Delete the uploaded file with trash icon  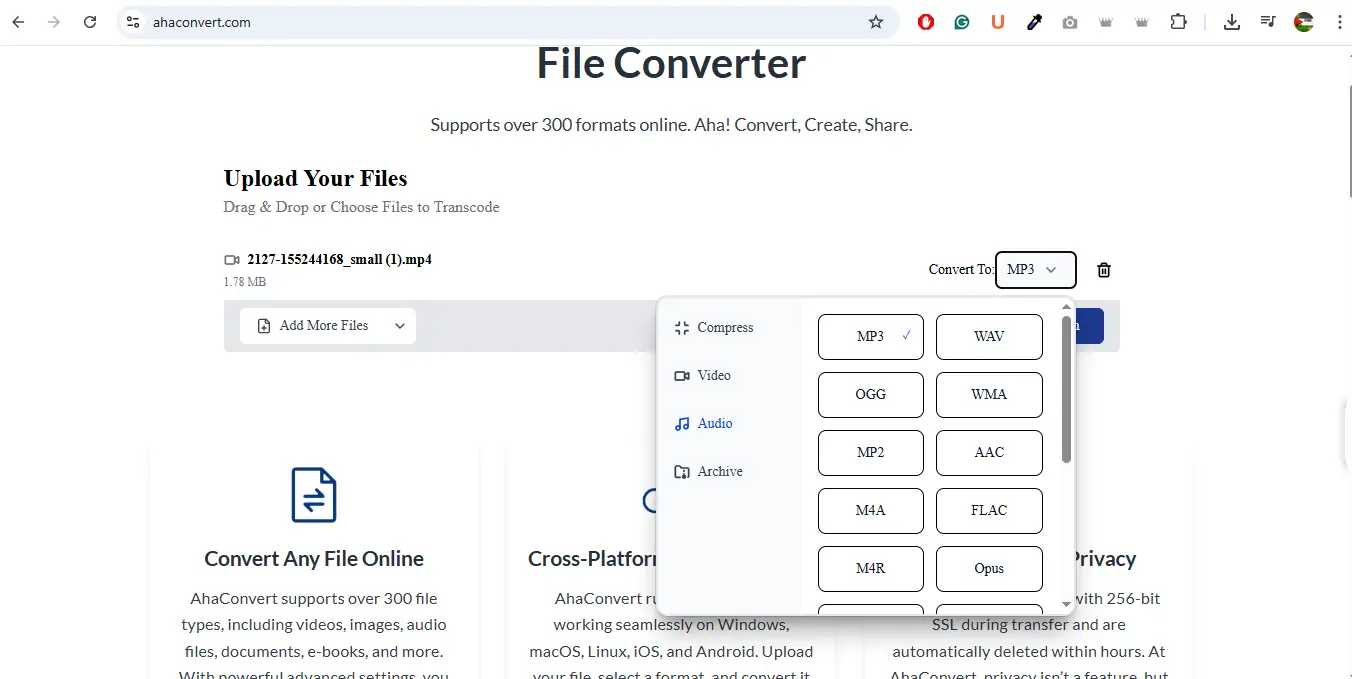pyautogui.click(x=1104, y=270)
